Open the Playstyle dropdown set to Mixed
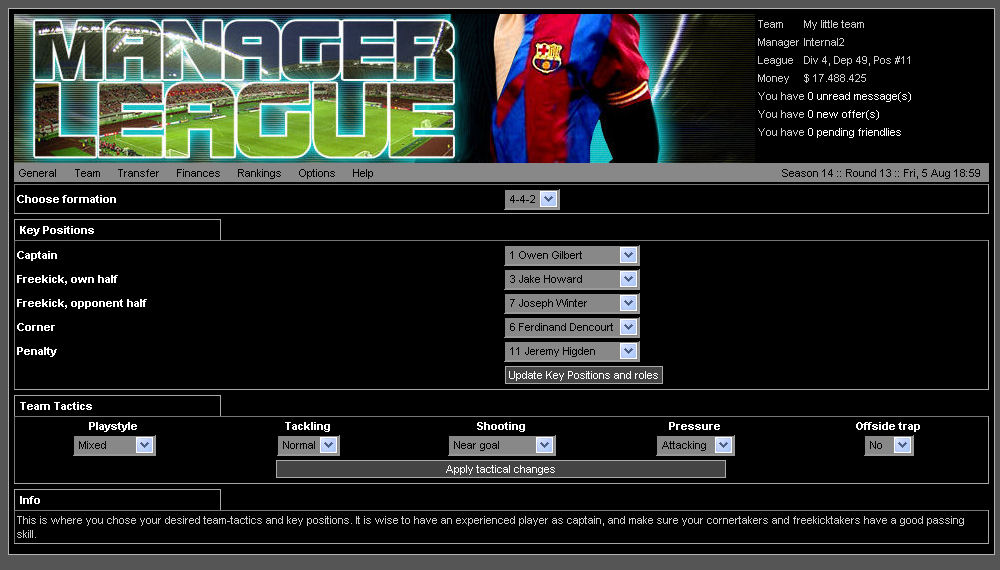 pos(114,445)
